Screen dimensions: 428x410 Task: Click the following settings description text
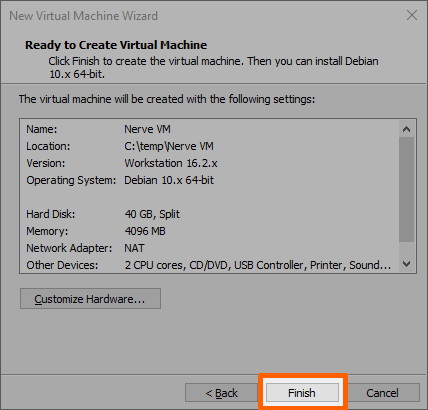(x=167, y=99)
